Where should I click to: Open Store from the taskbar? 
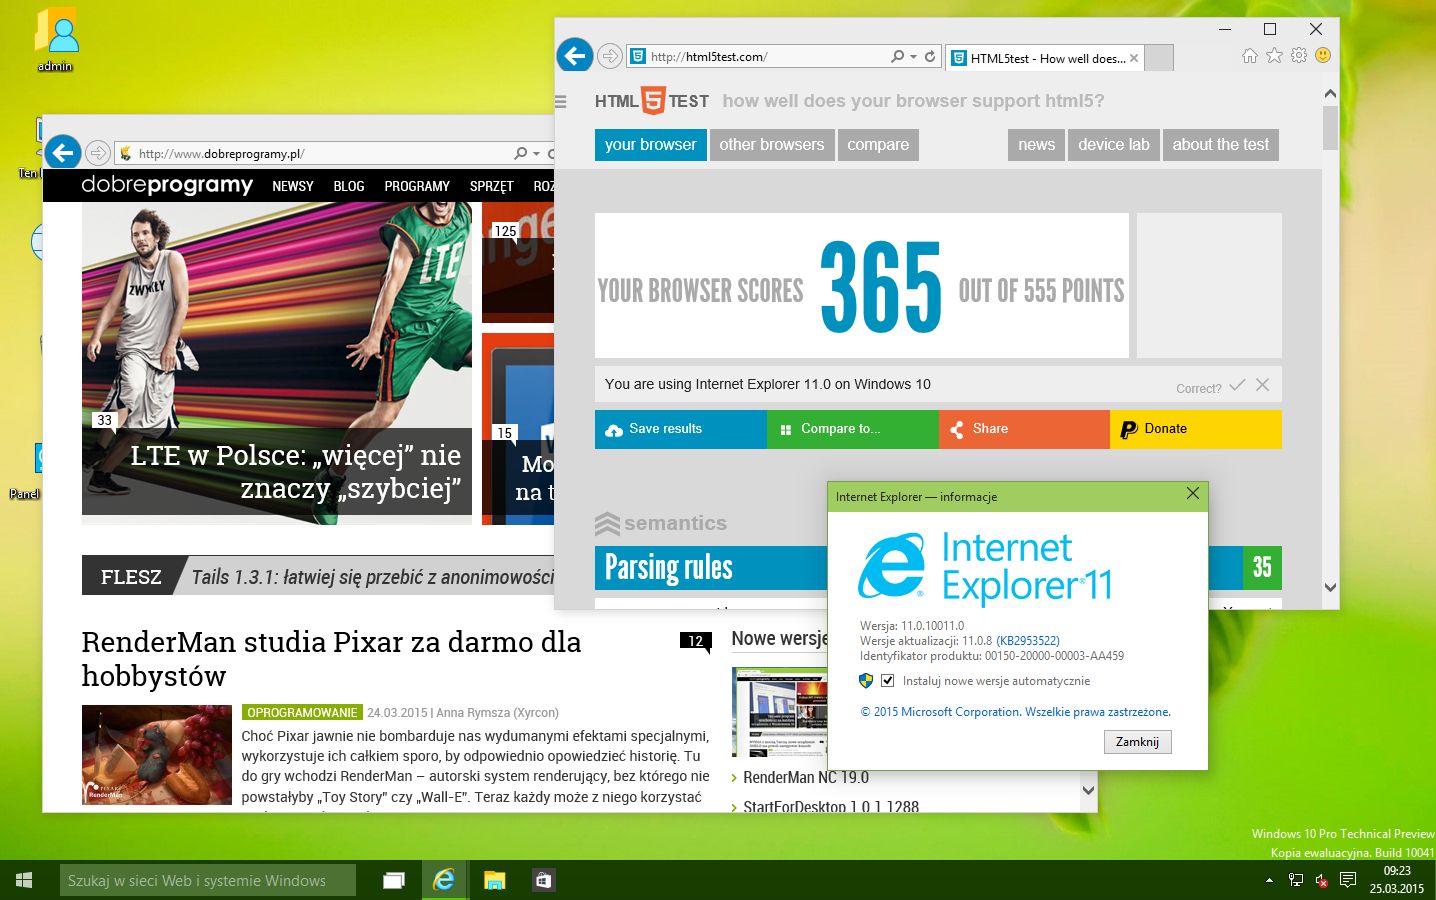pyautogui.click(x=543, y=880)
